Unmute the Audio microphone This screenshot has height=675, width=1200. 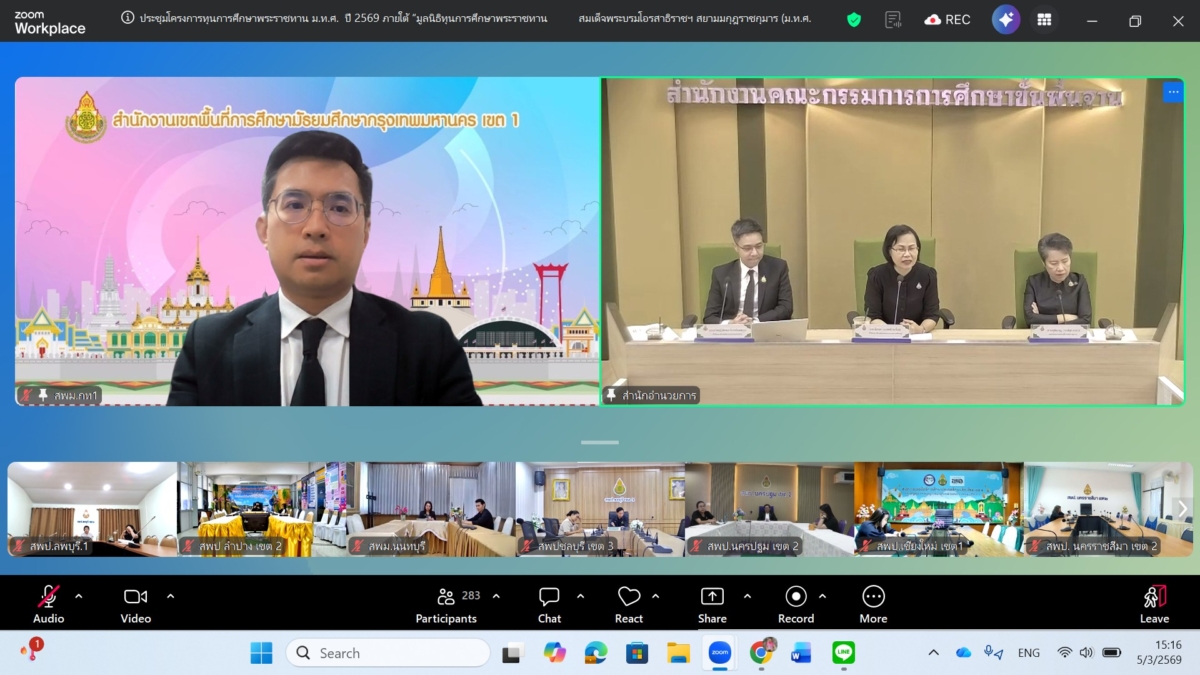click(x=48, y=604)
